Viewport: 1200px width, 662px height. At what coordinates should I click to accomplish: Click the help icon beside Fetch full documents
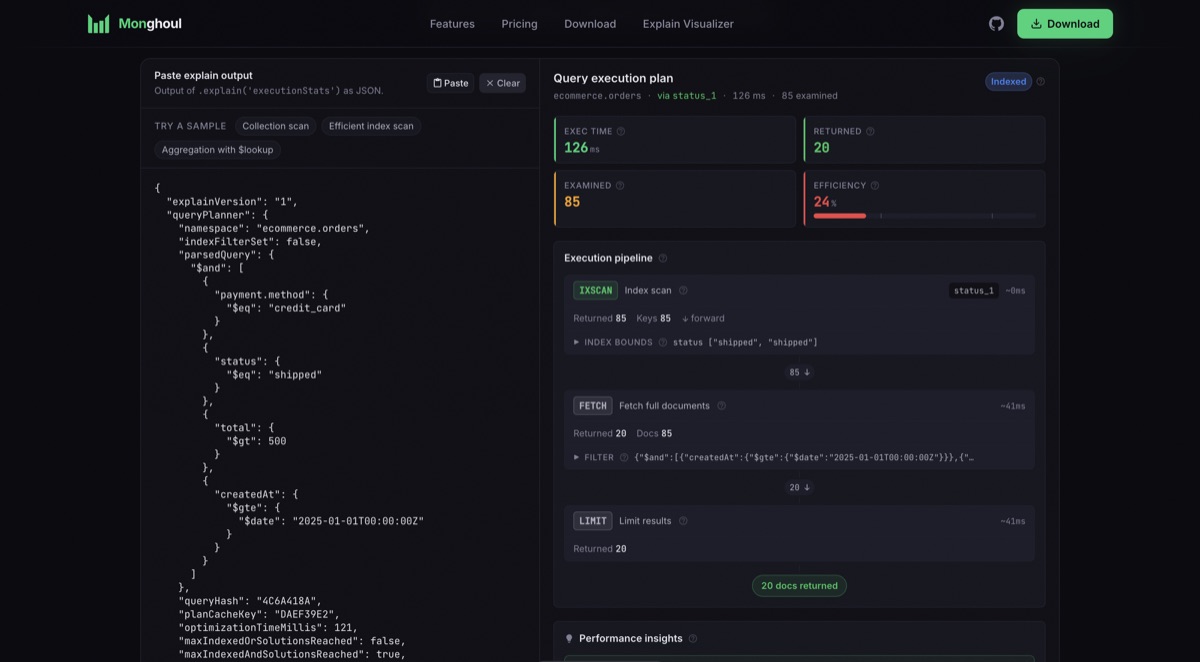click(x=722, y=406)
